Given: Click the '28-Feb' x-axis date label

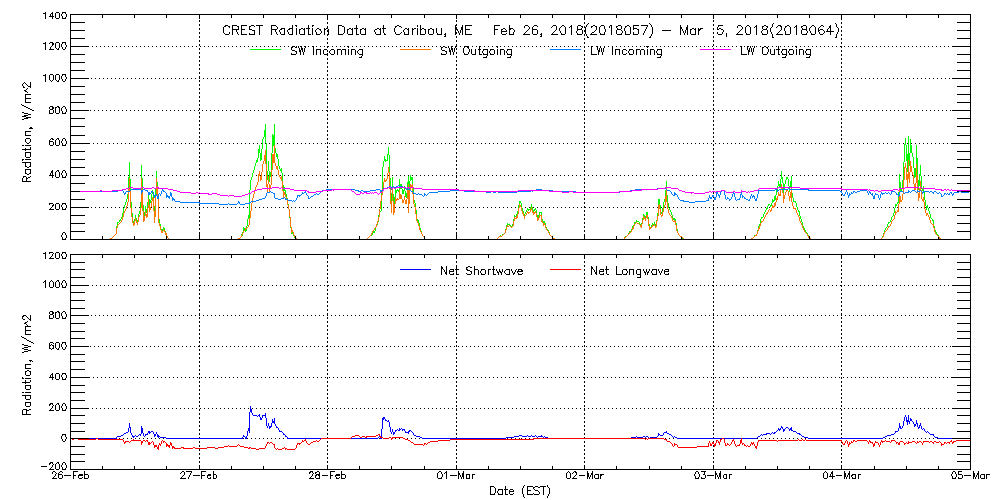Looking at the screenshot, I should pos(328,476).
